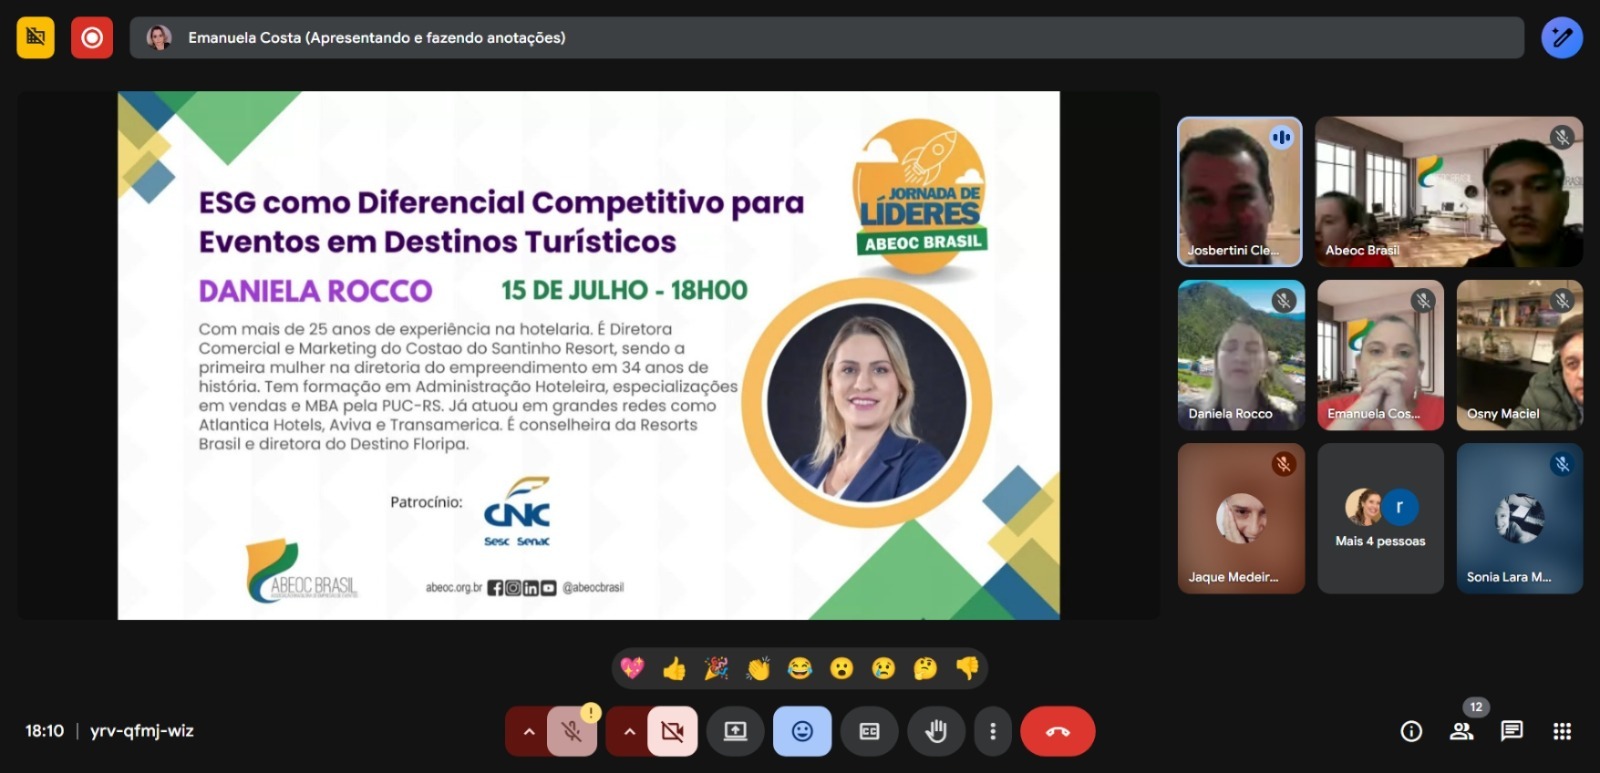Select Emanuela Costa's video tile
1600x773 pixels.
click(x=1380, y=355)
